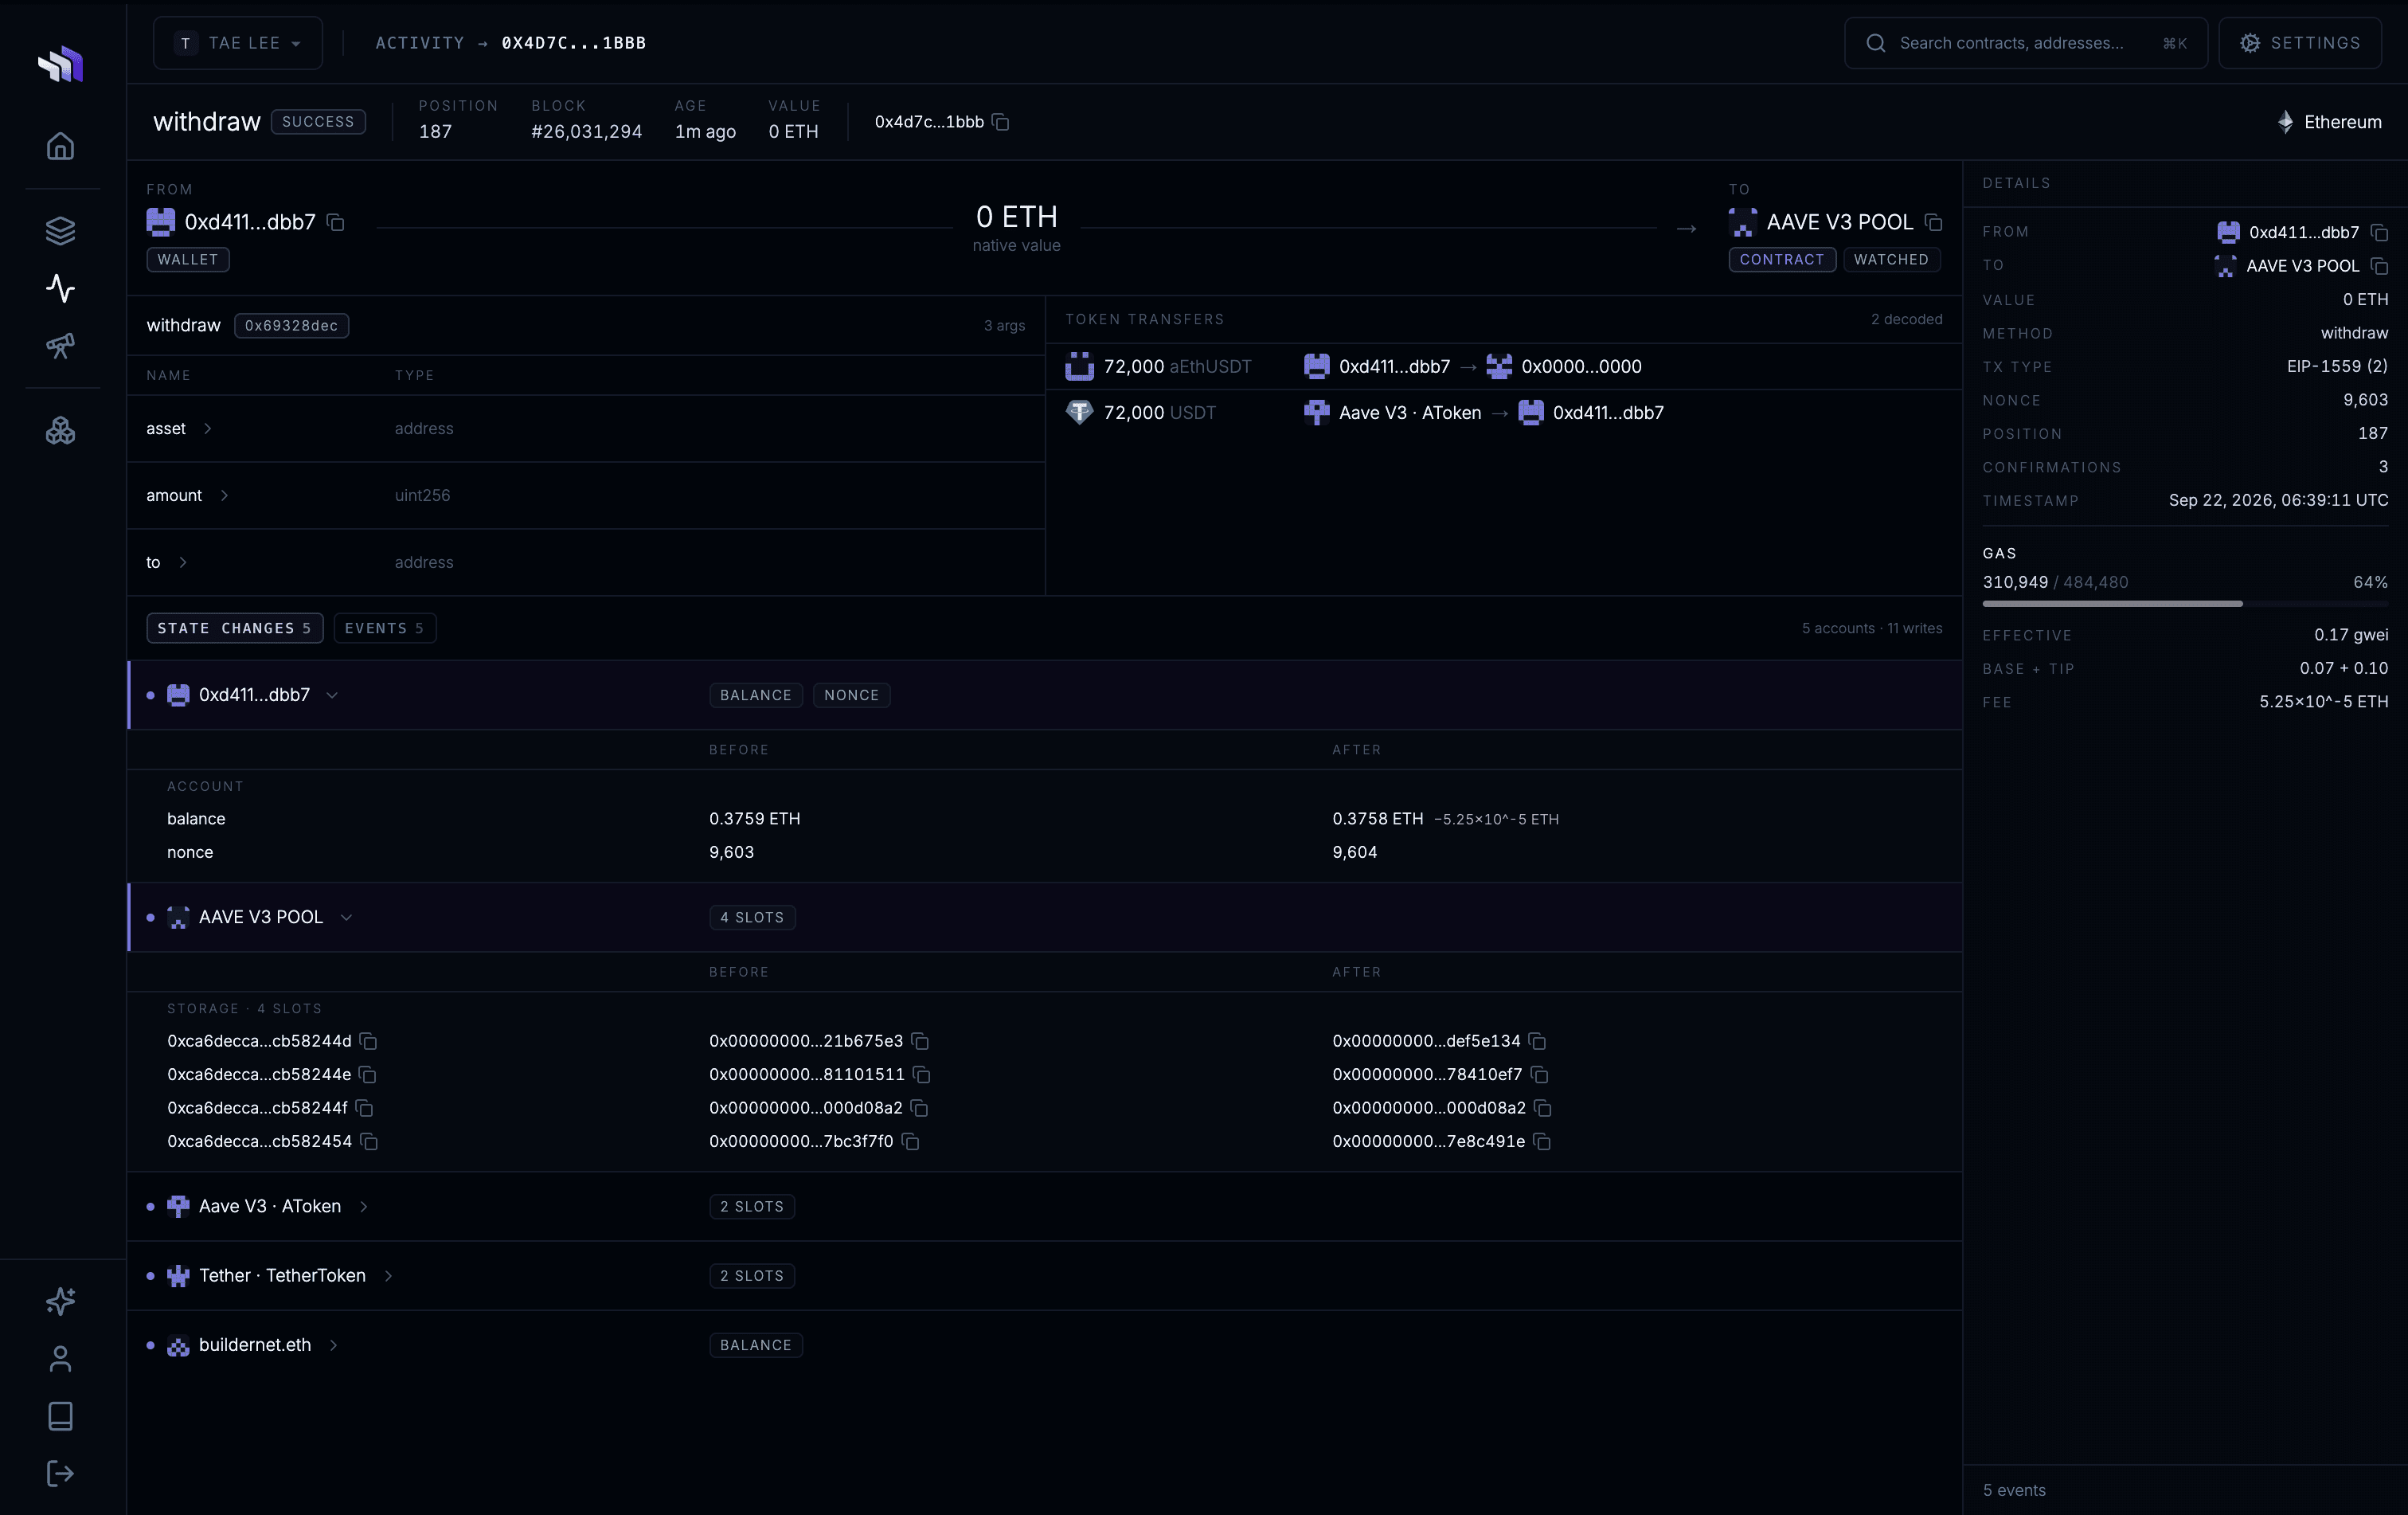Collapse the 0xd411...dbb7 state change section
The image size is (2408, 1515).
tap(332, 695)
